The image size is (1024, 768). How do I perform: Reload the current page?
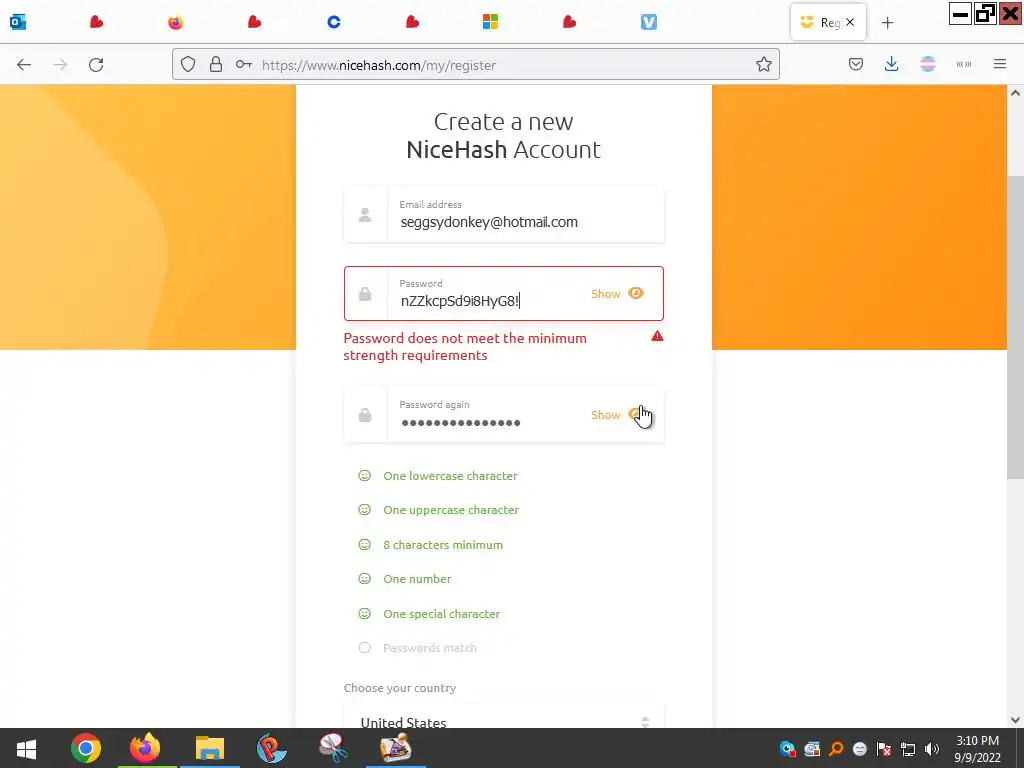click(x=96, y=65)
